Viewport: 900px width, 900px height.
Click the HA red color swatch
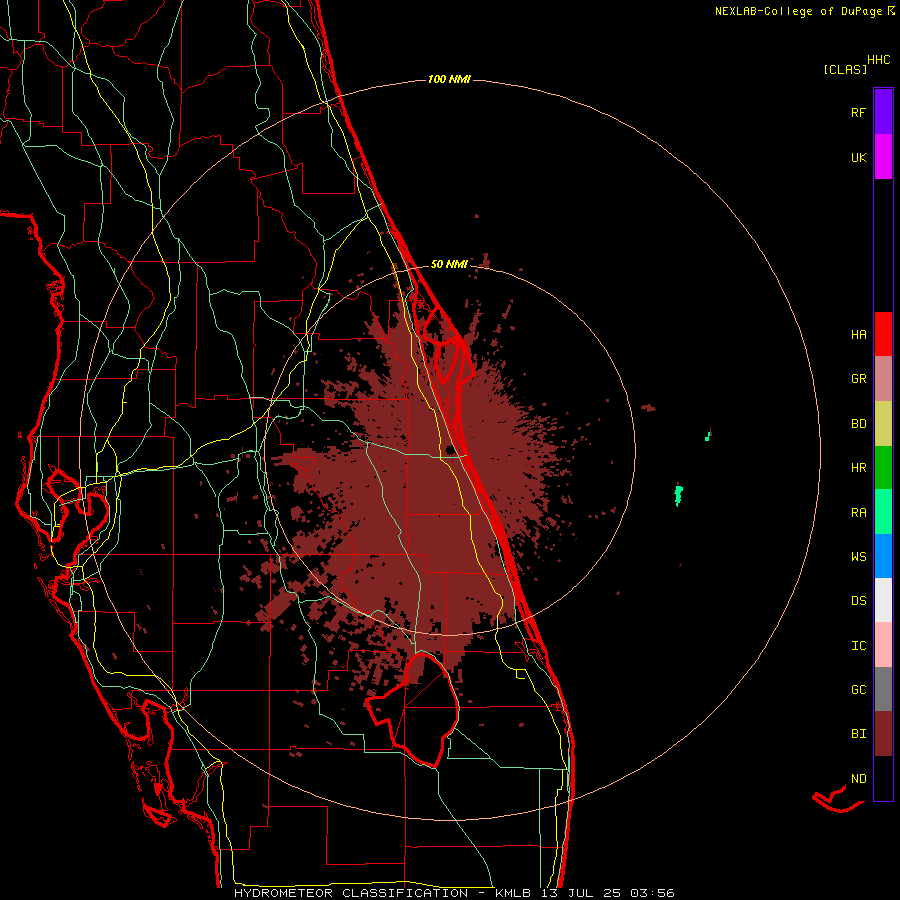(883, 334)
